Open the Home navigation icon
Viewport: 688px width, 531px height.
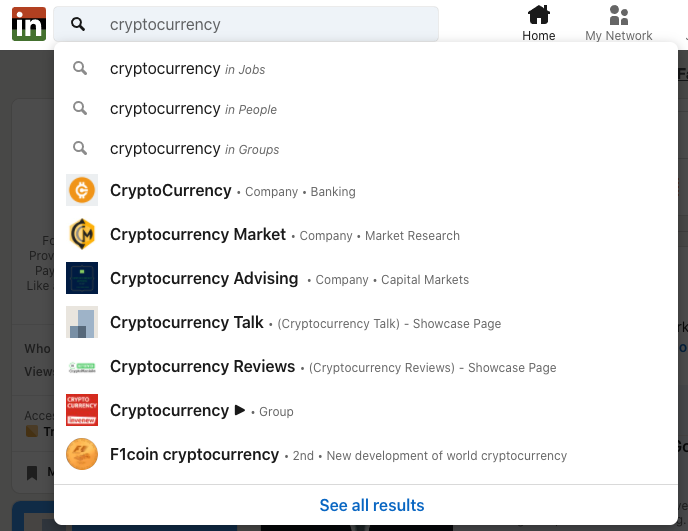[x=538, y=15]
